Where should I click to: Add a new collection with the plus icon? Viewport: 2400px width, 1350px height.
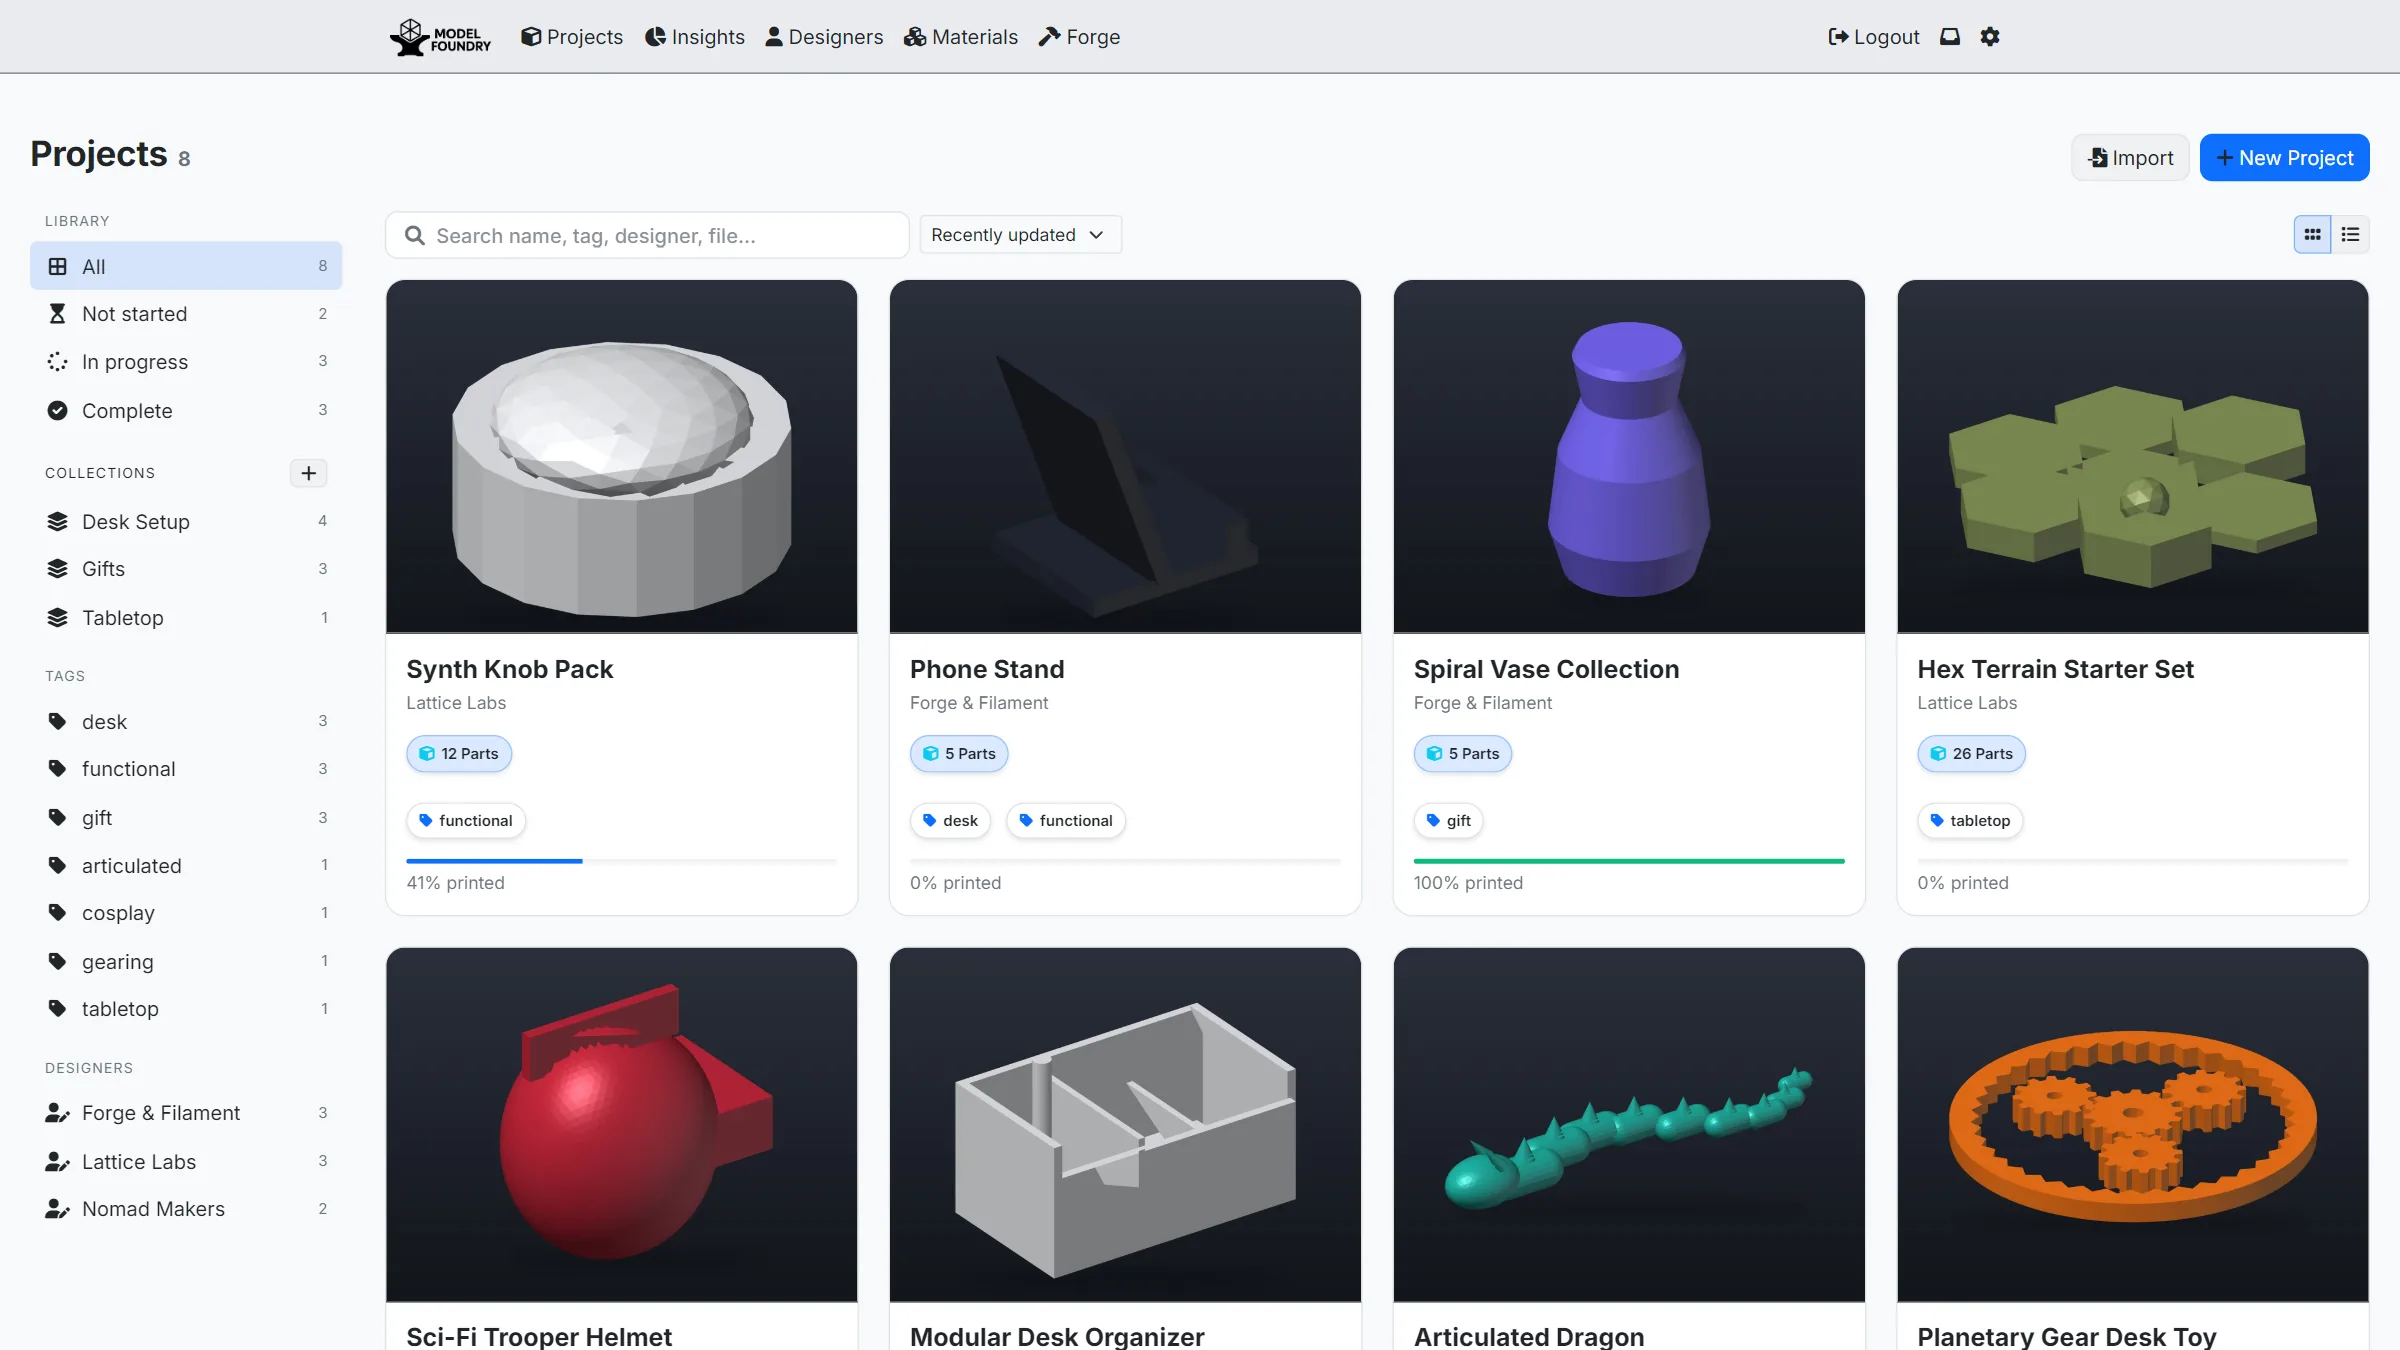(x=309, y=473)
